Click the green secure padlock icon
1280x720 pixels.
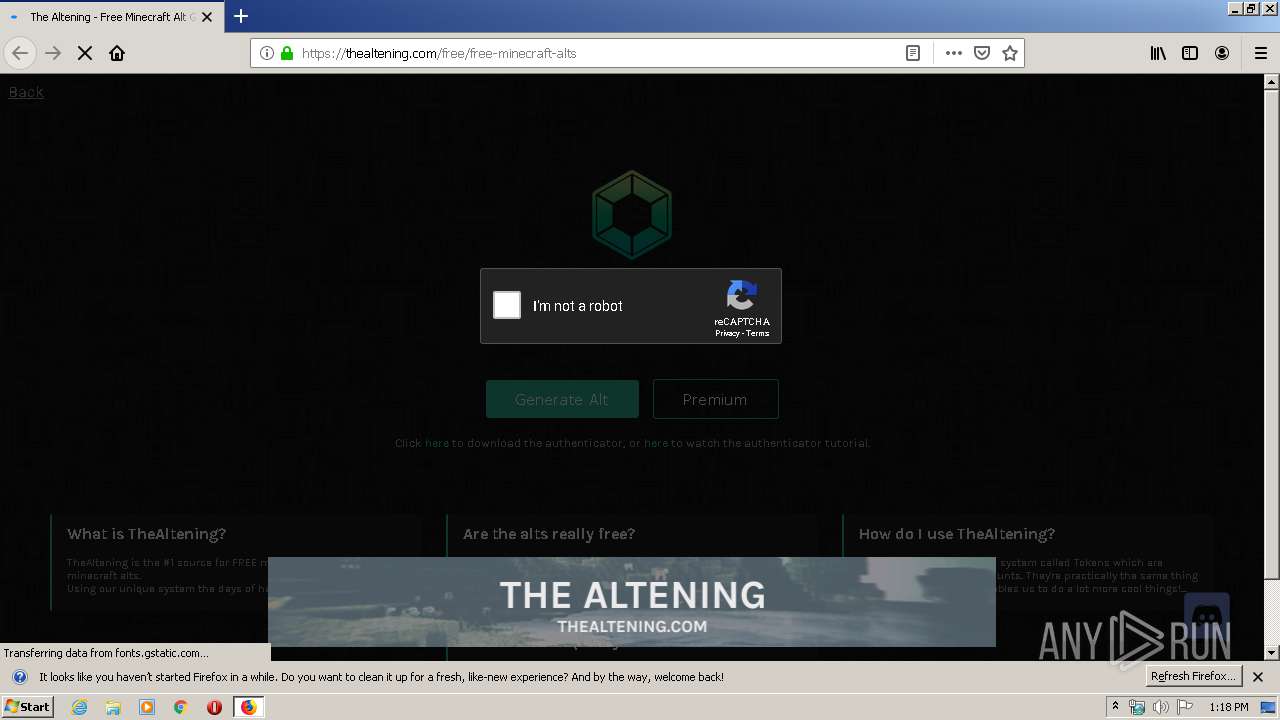click(x=287, y=53)
